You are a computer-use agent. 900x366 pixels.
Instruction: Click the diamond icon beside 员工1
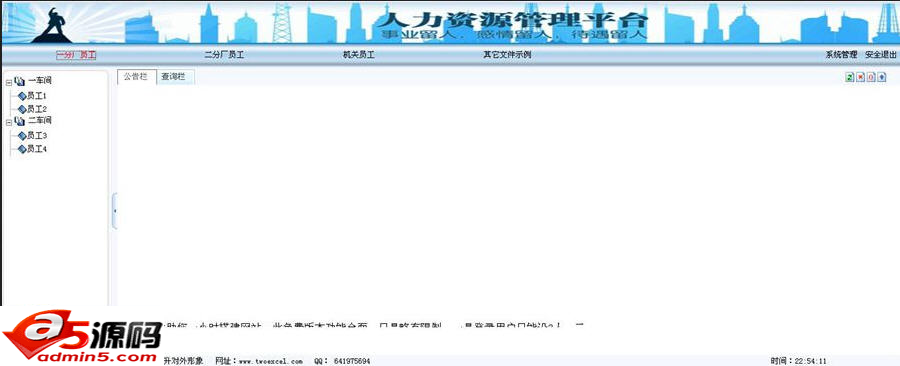[22, 96]
